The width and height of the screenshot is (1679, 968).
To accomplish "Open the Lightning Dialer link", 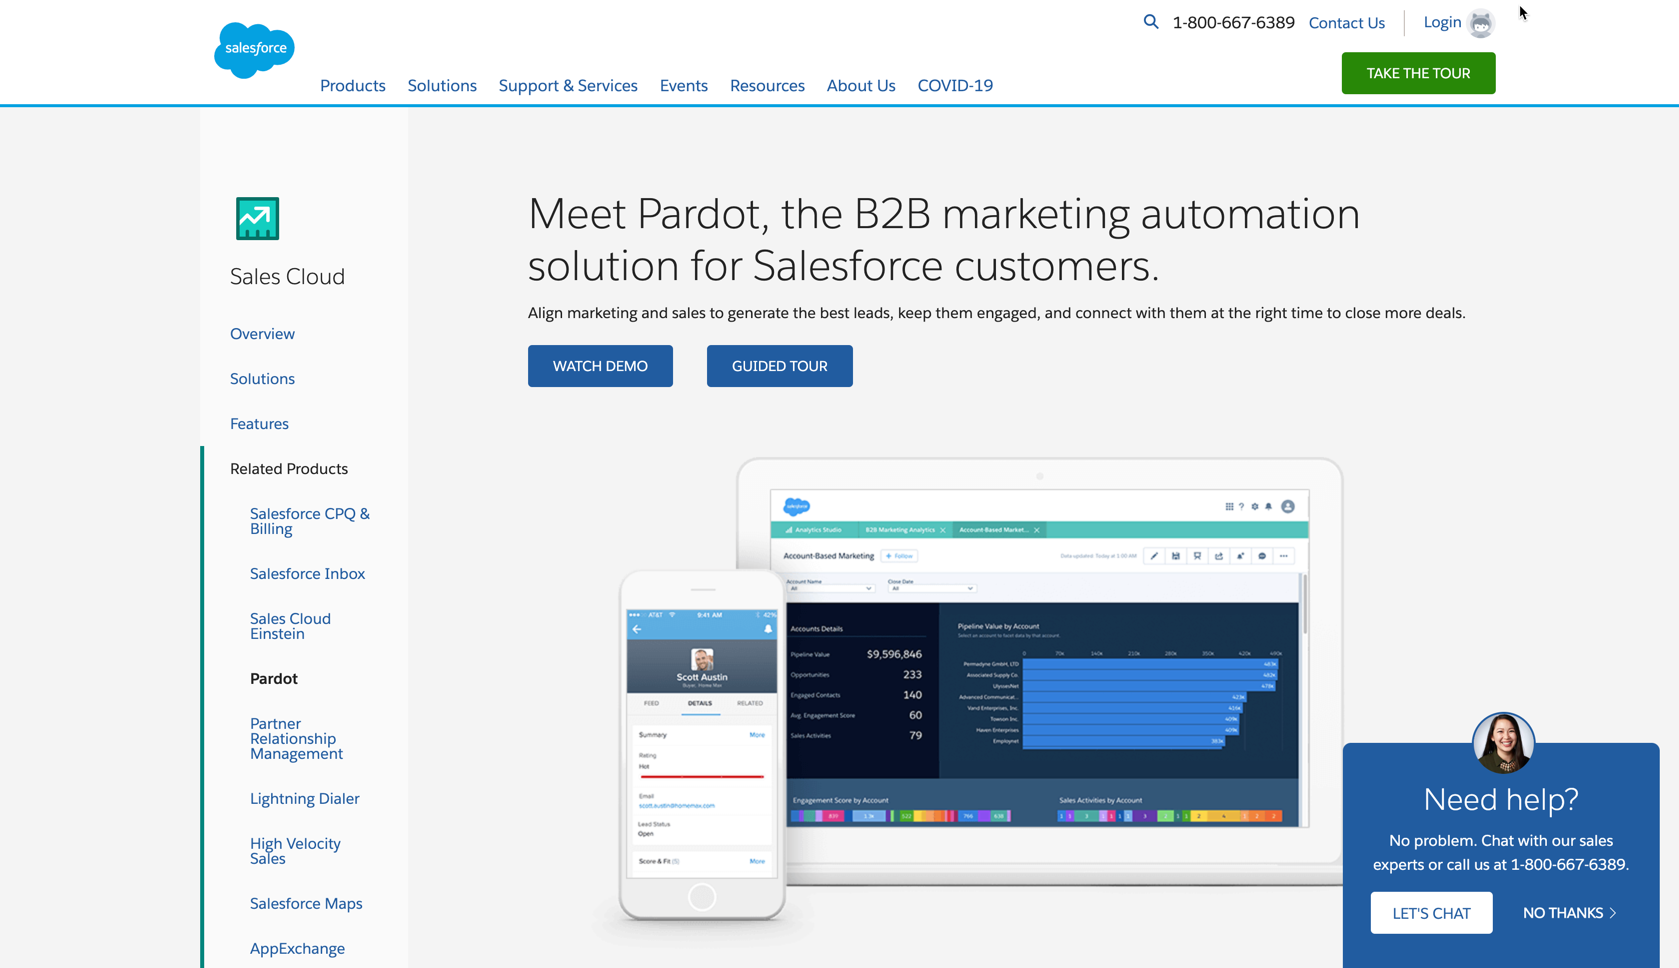I will [x=305, y=799].
